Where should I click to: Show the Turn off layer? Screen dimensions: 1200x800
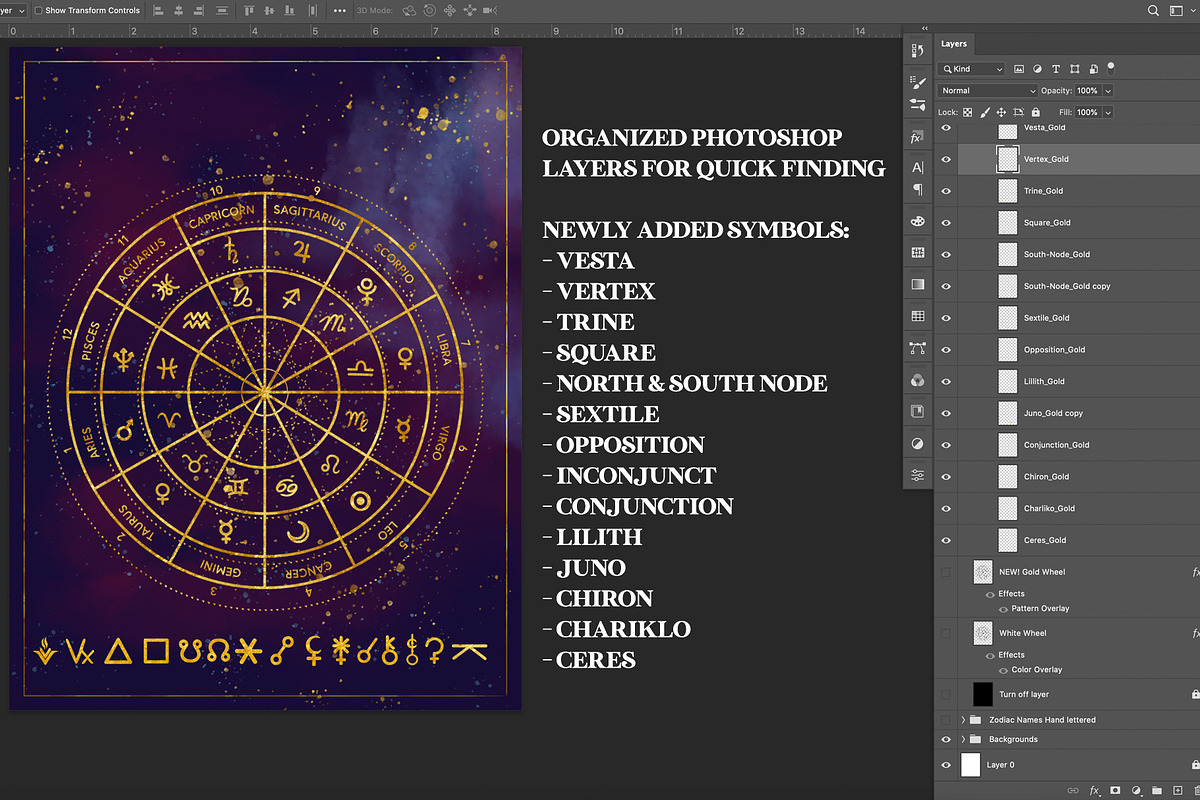pos(946,694)
